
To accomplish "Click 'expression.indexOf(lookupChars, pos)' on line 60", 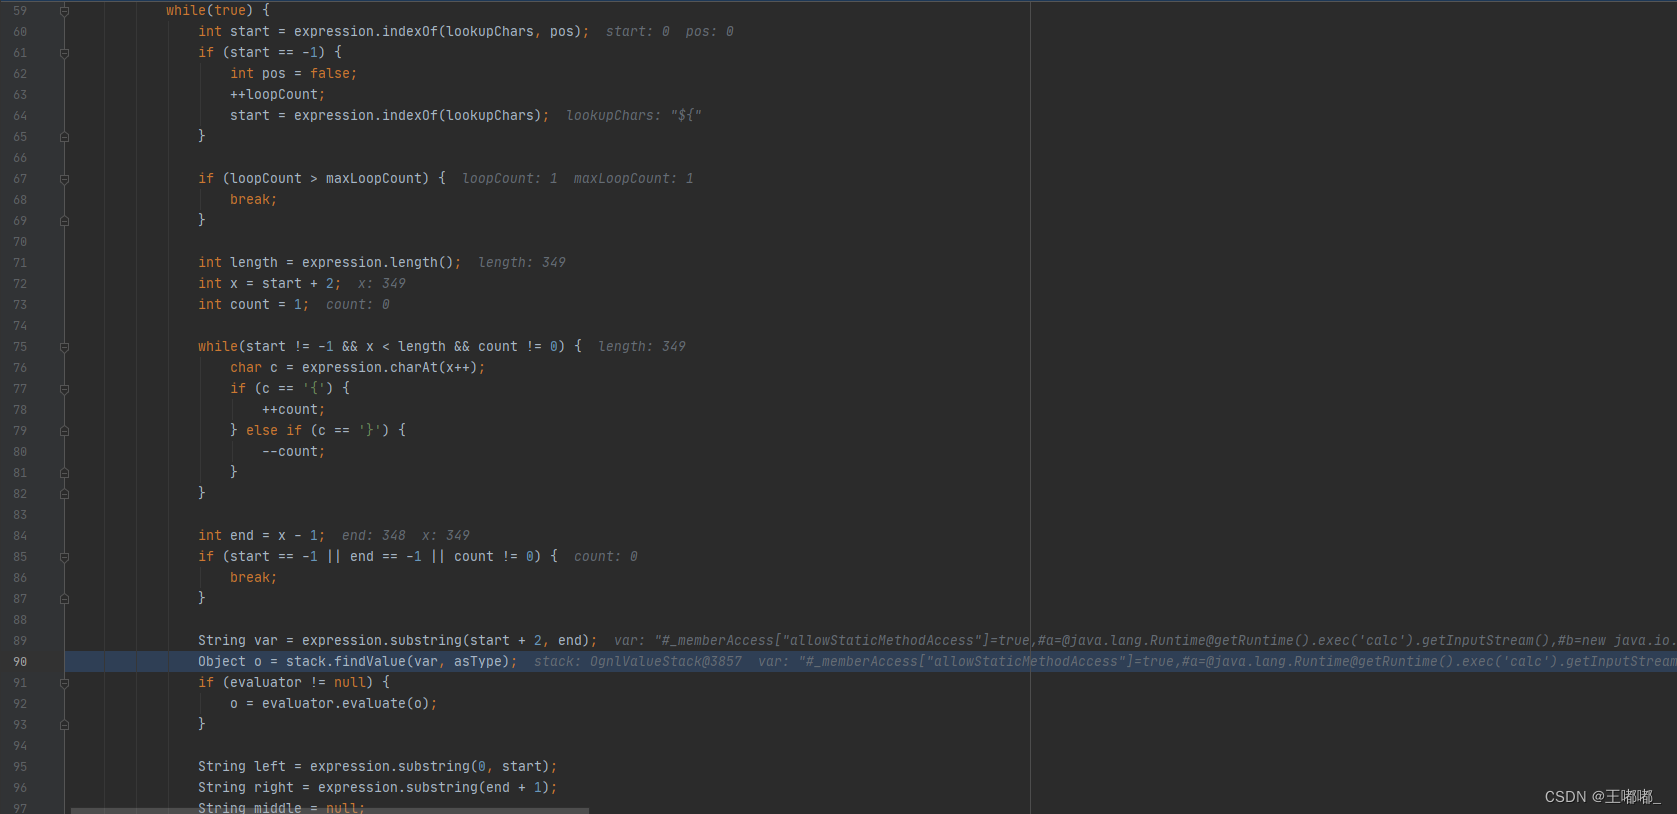I will pos(438,32).
